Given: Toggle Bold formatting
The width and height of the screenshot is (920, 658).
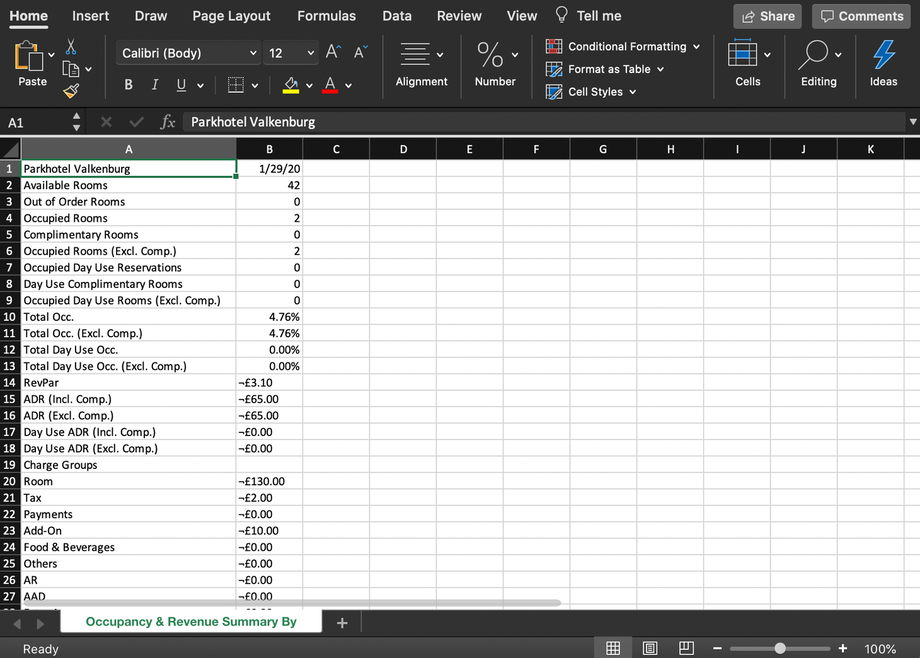Looking at the screenshot, I should point(128,85).
